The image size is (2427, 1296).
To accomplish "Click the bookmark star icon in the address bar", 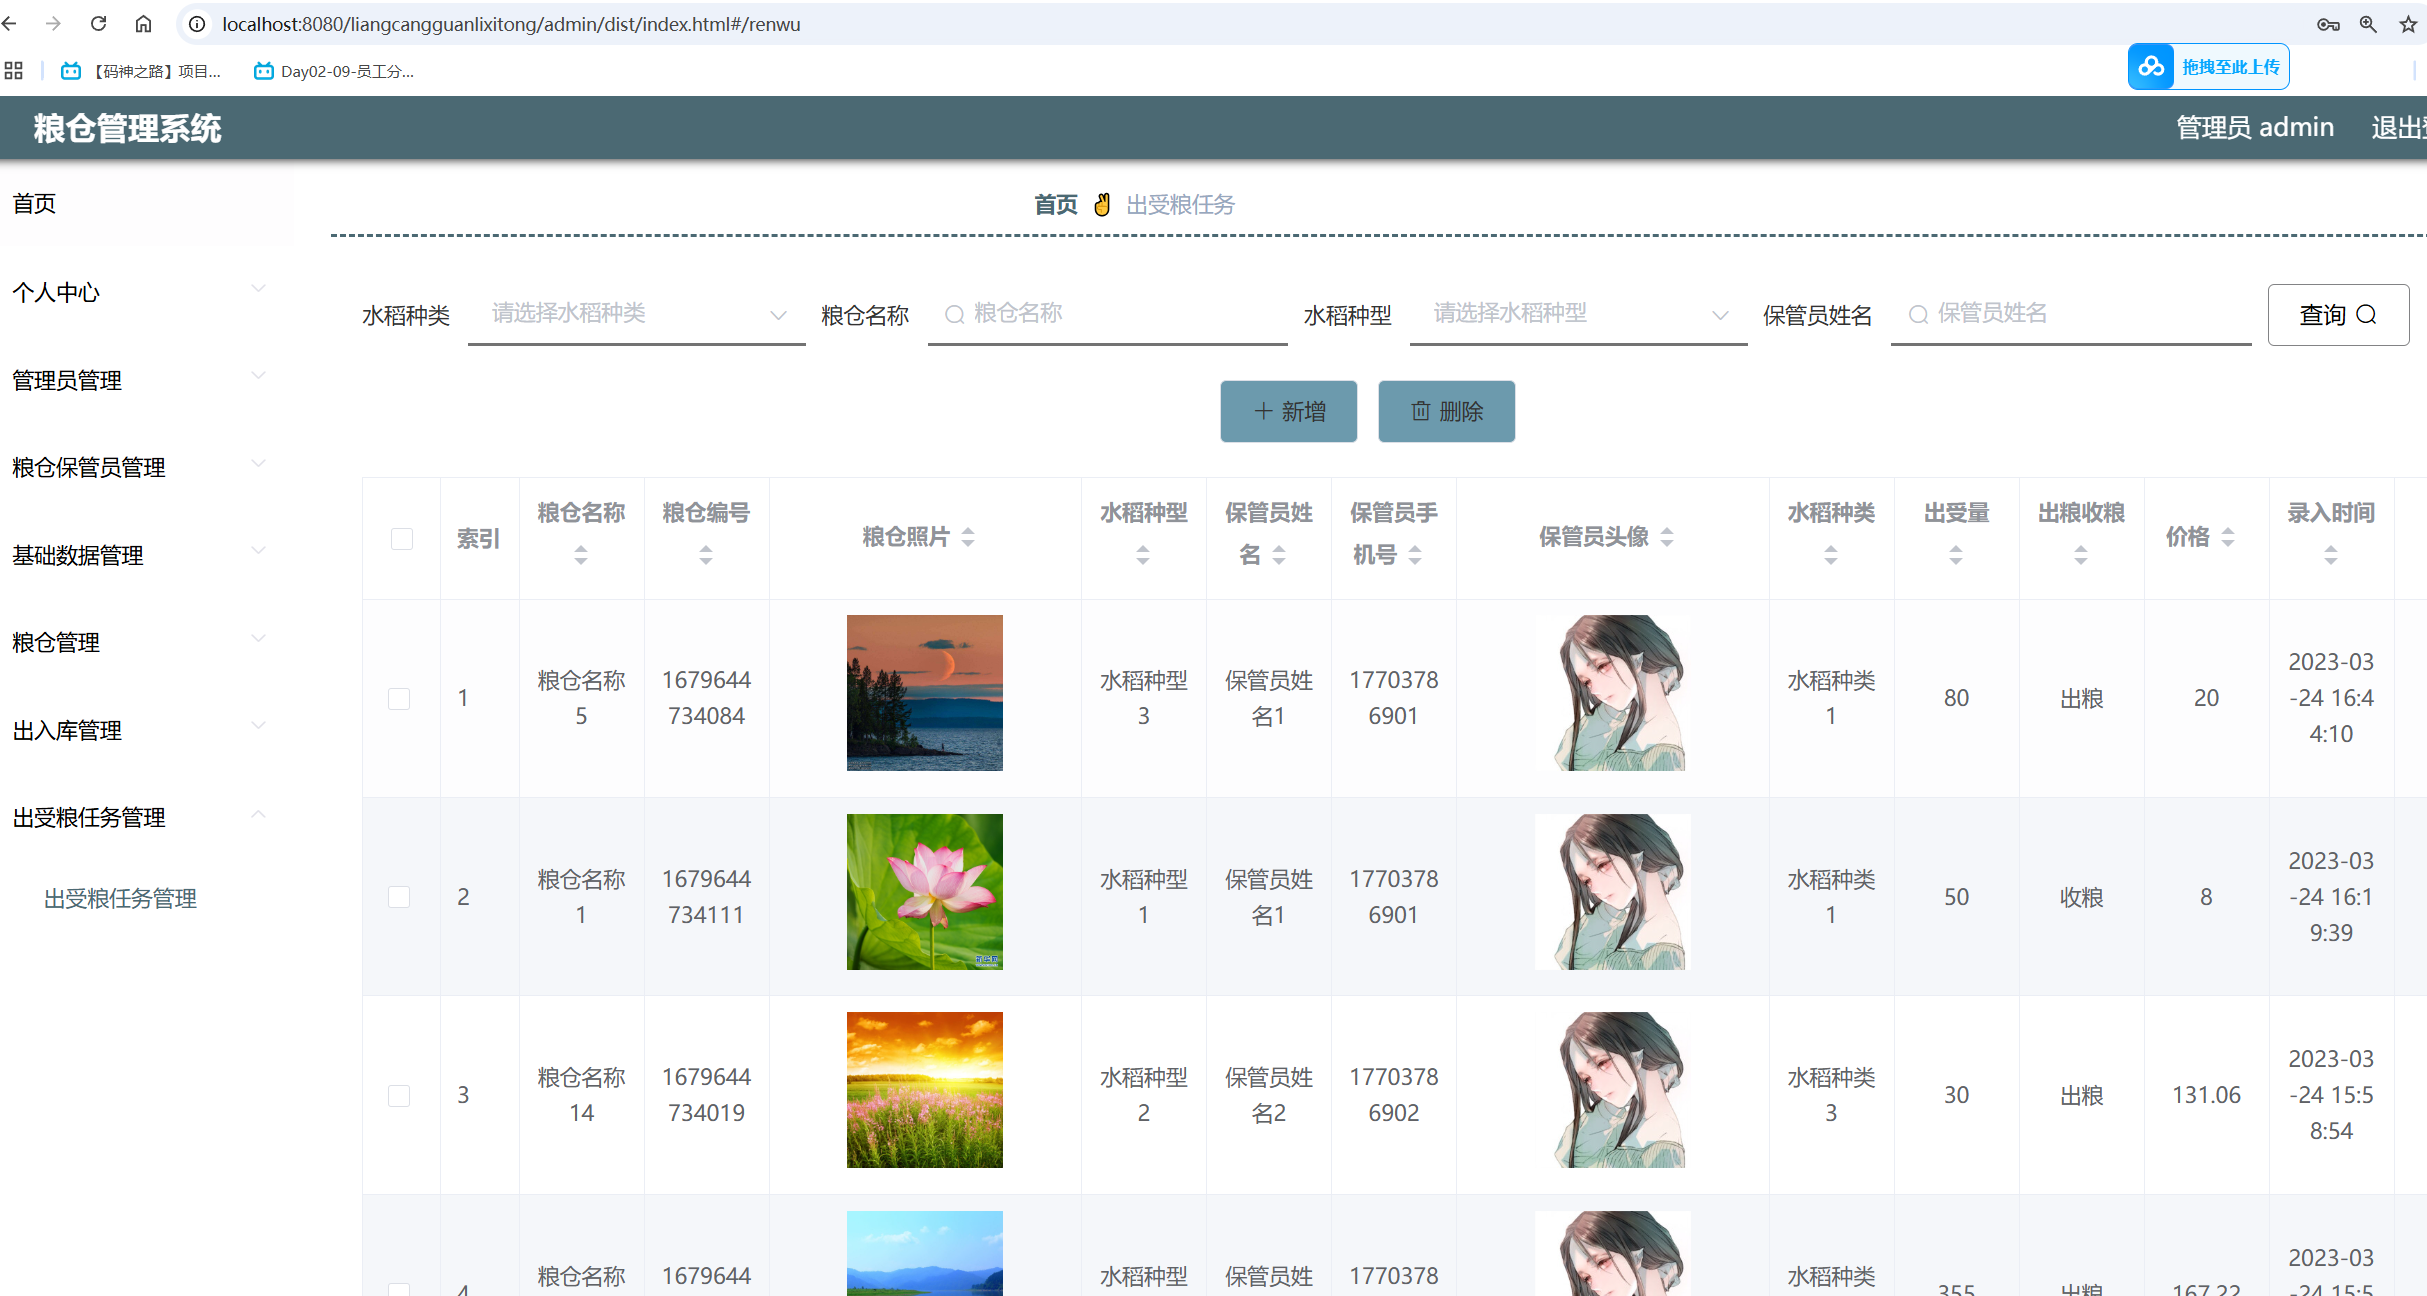I will (x=2408, y=24).
